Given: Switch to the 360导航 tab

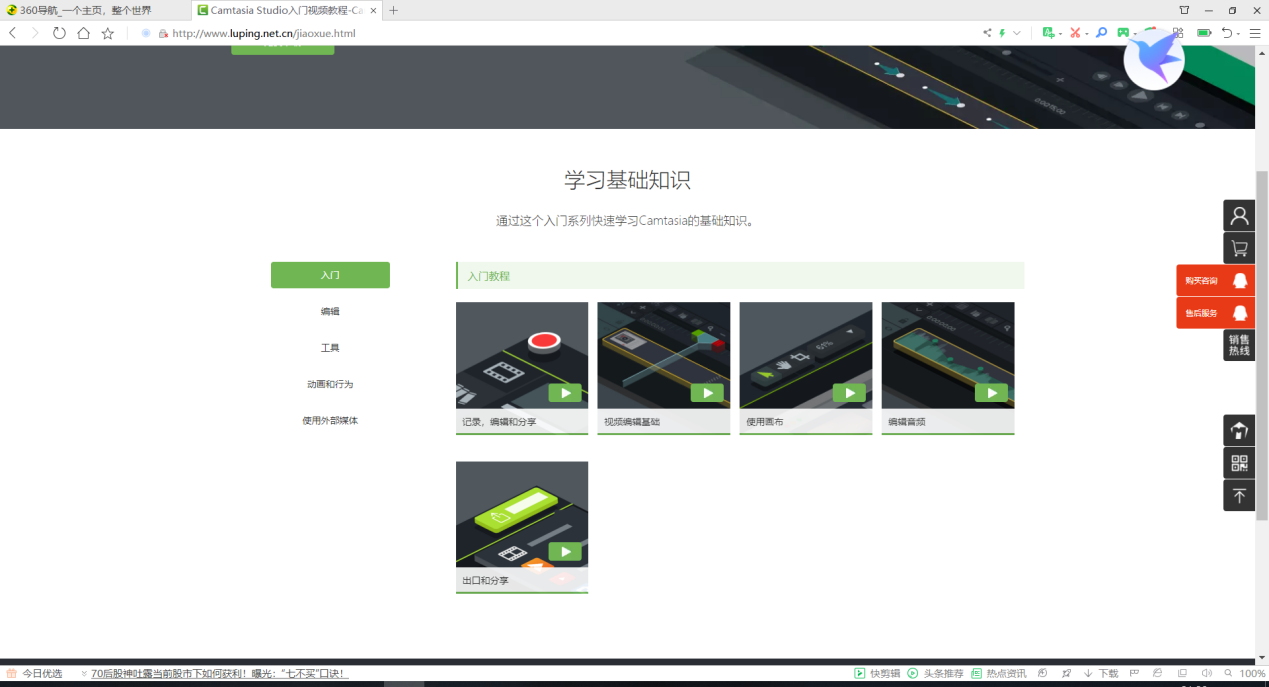Looking at the screenshot, I should 95,10.
